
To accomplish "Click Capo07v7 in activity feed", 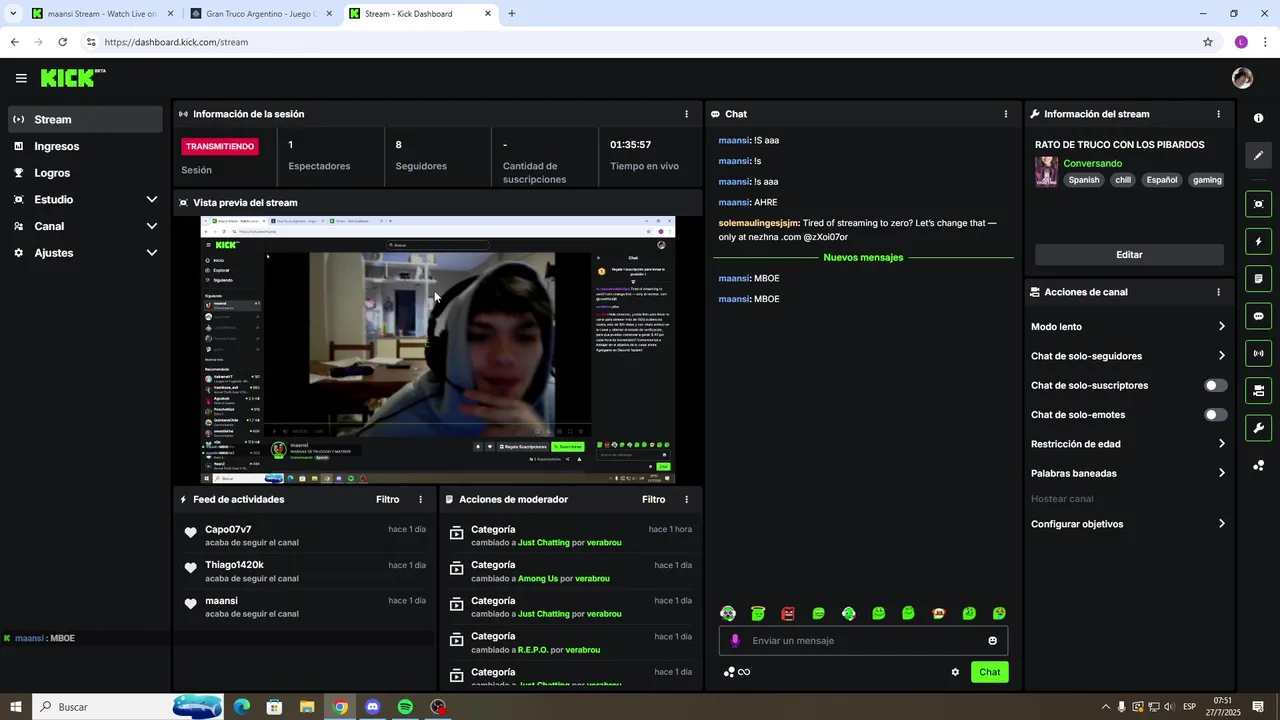I will pyautogui.click(x=228, y=529).
